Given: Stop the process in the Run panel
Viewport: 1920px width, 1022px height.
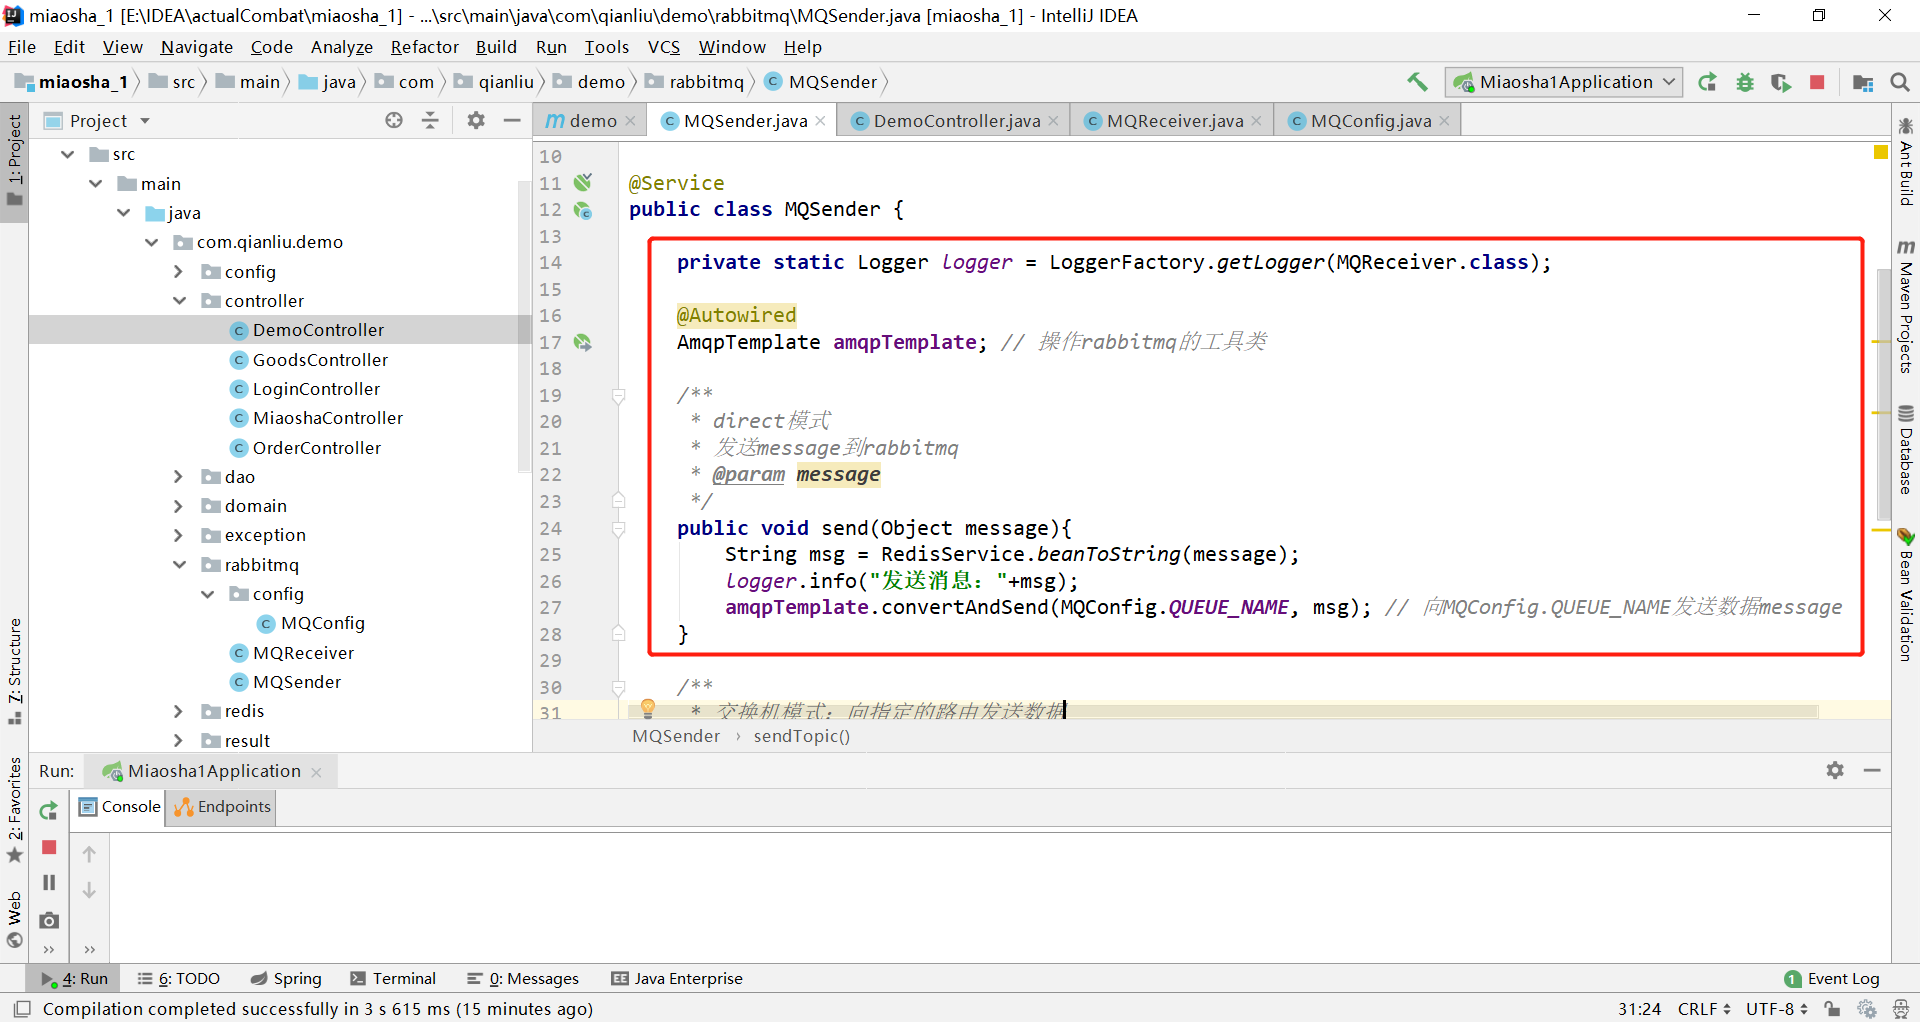Looking at the screenshot, I should (x=49, y=847).
